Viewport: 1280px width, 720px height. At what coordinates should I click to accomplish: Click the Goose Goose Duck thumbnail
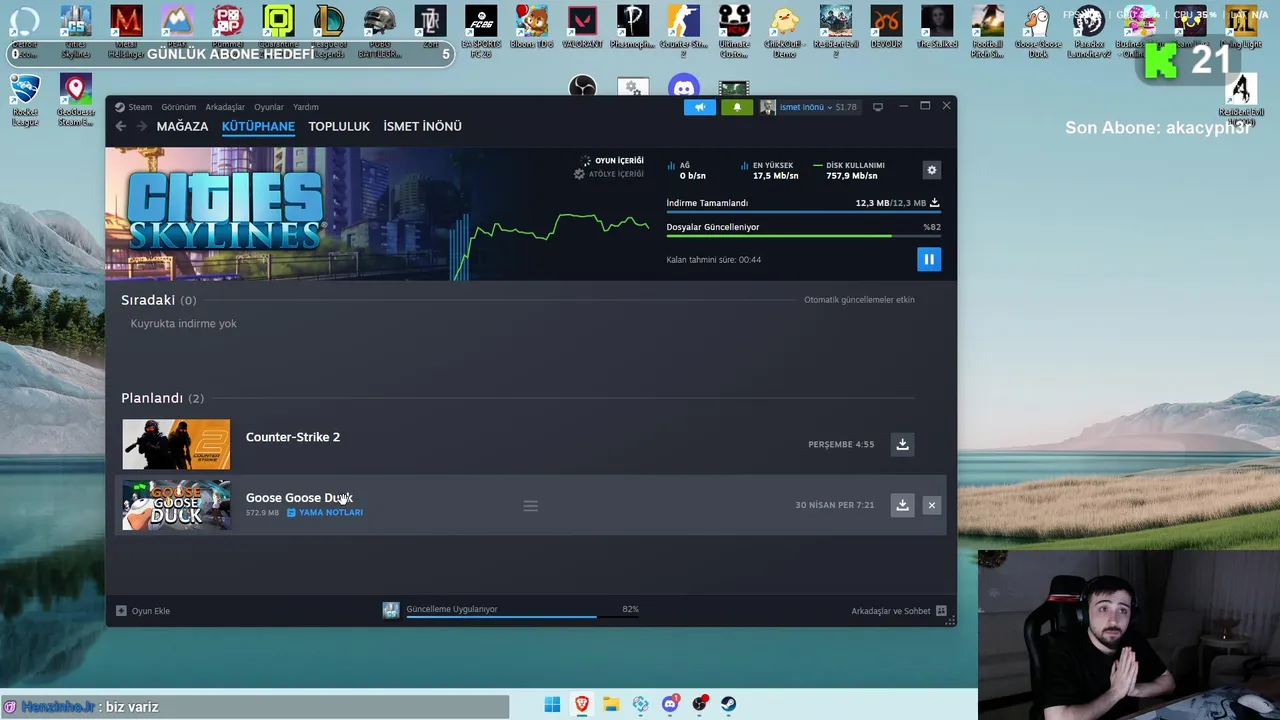tap(176, 505)
